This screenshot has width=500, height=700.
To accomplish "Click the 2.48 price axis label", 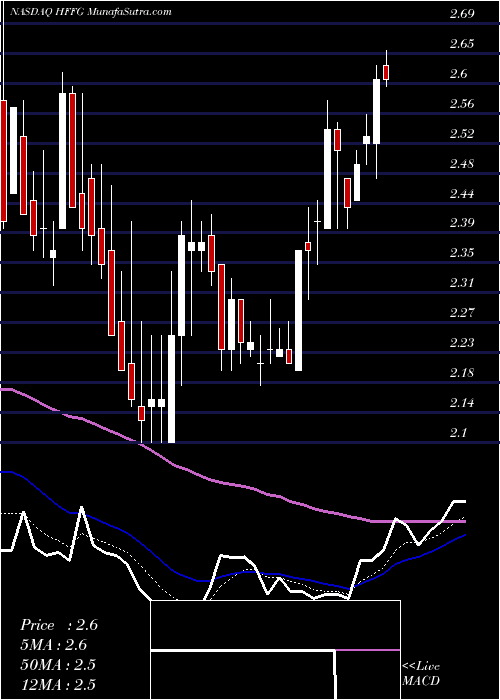I will tap(461, 164).
